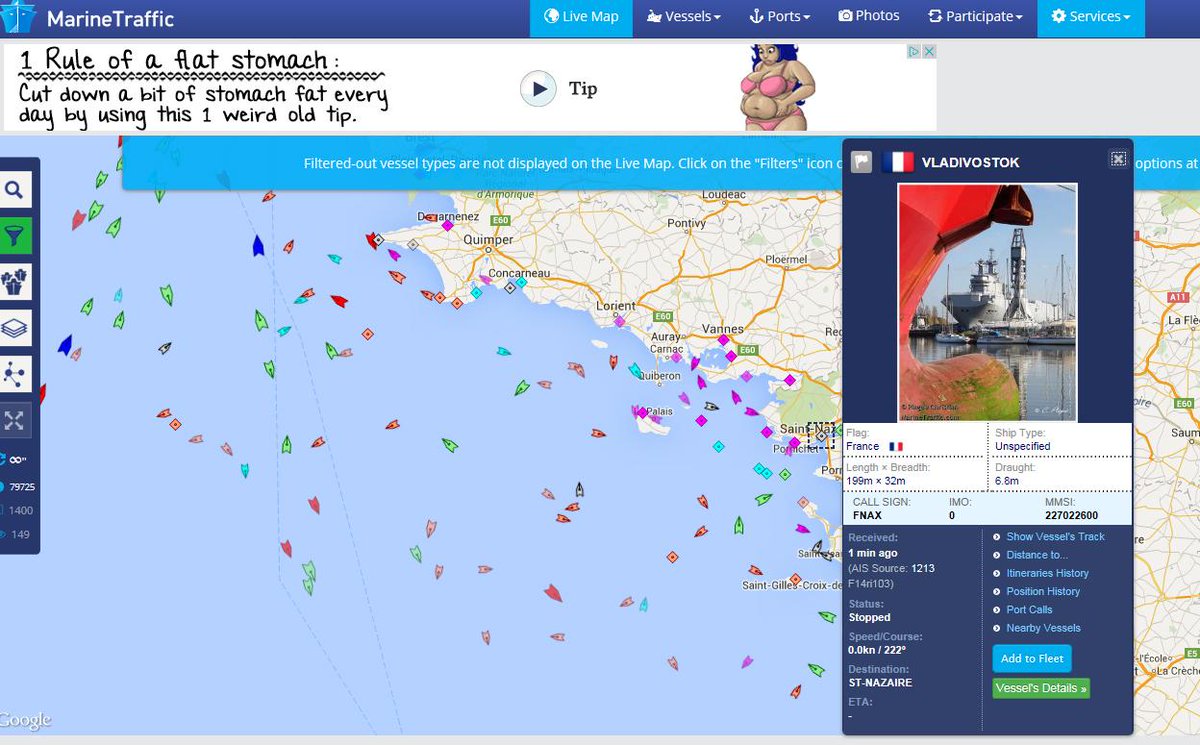This screenshot has width=1200, height=745.
Task: Click the AdChoices triangle icon
Action: [913, 51]
